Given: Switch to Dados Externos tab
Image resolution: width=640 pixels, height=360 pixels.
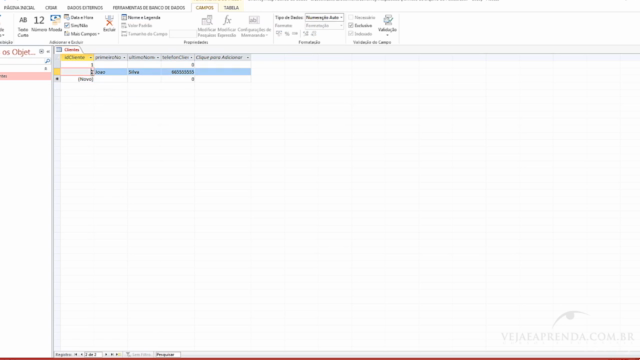Looking at the screenshot, I should click(85, 8).
